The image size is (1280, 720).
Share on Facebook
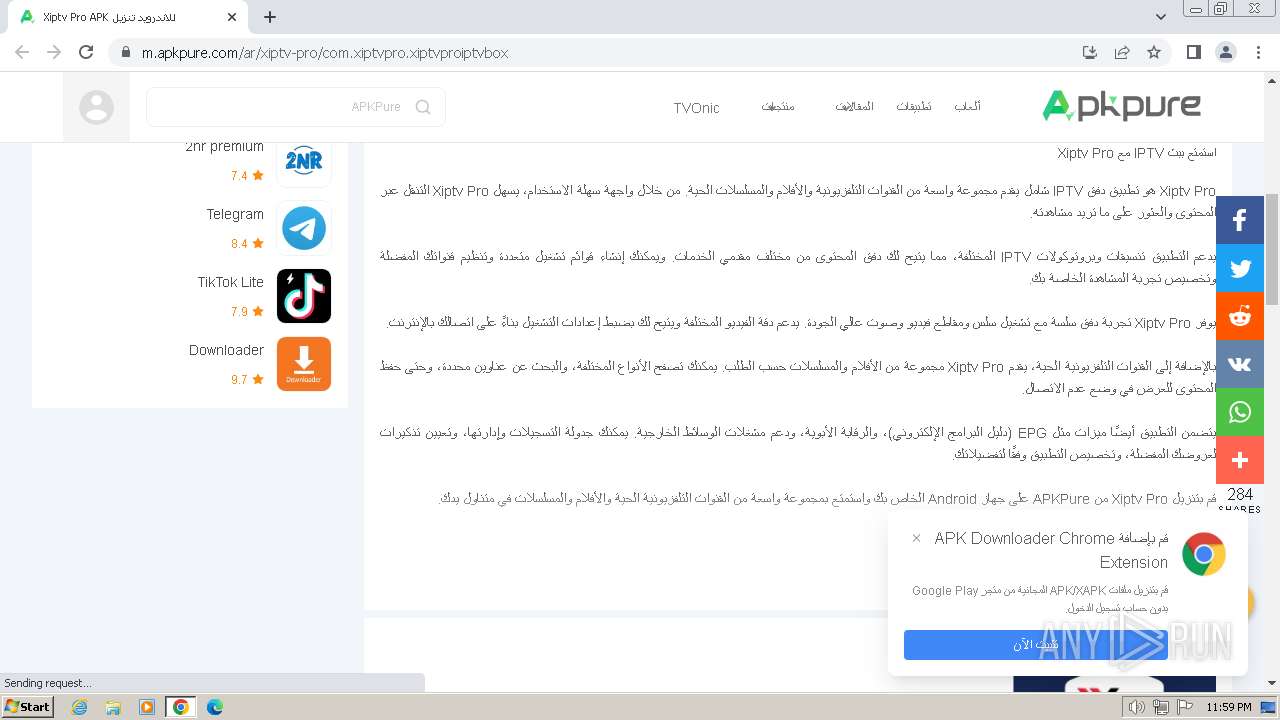point(1240,220)
